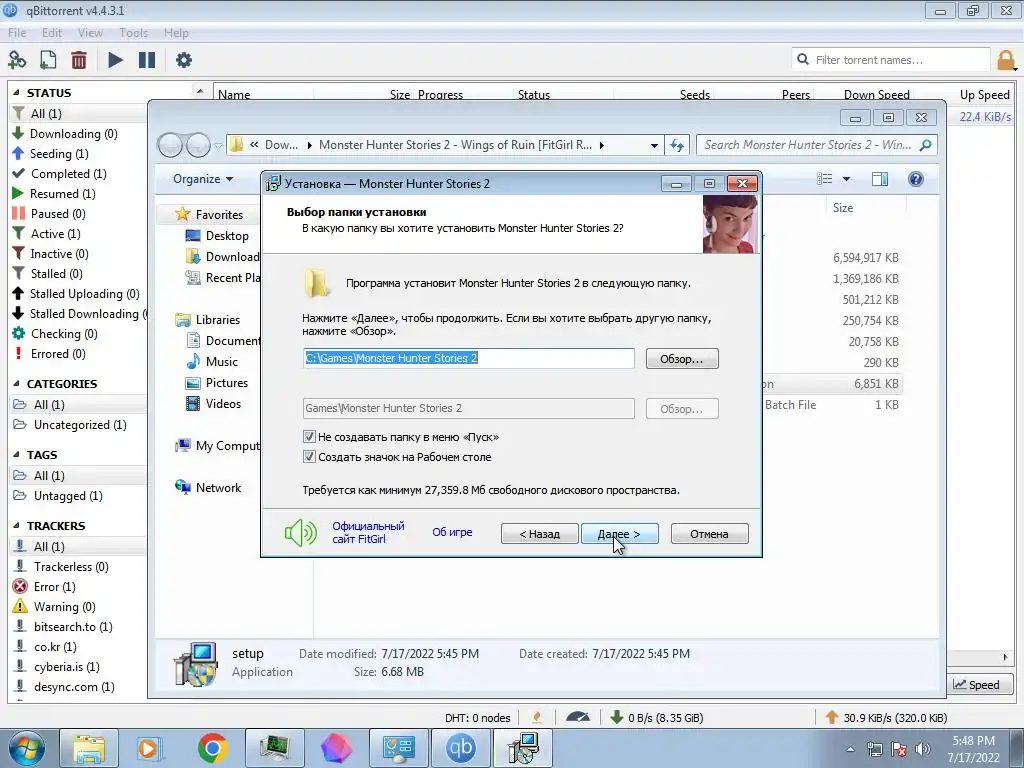The image size is (1024, 768).
Task: Open Google Chrome from the taskbar
Action: click(213, 748)
